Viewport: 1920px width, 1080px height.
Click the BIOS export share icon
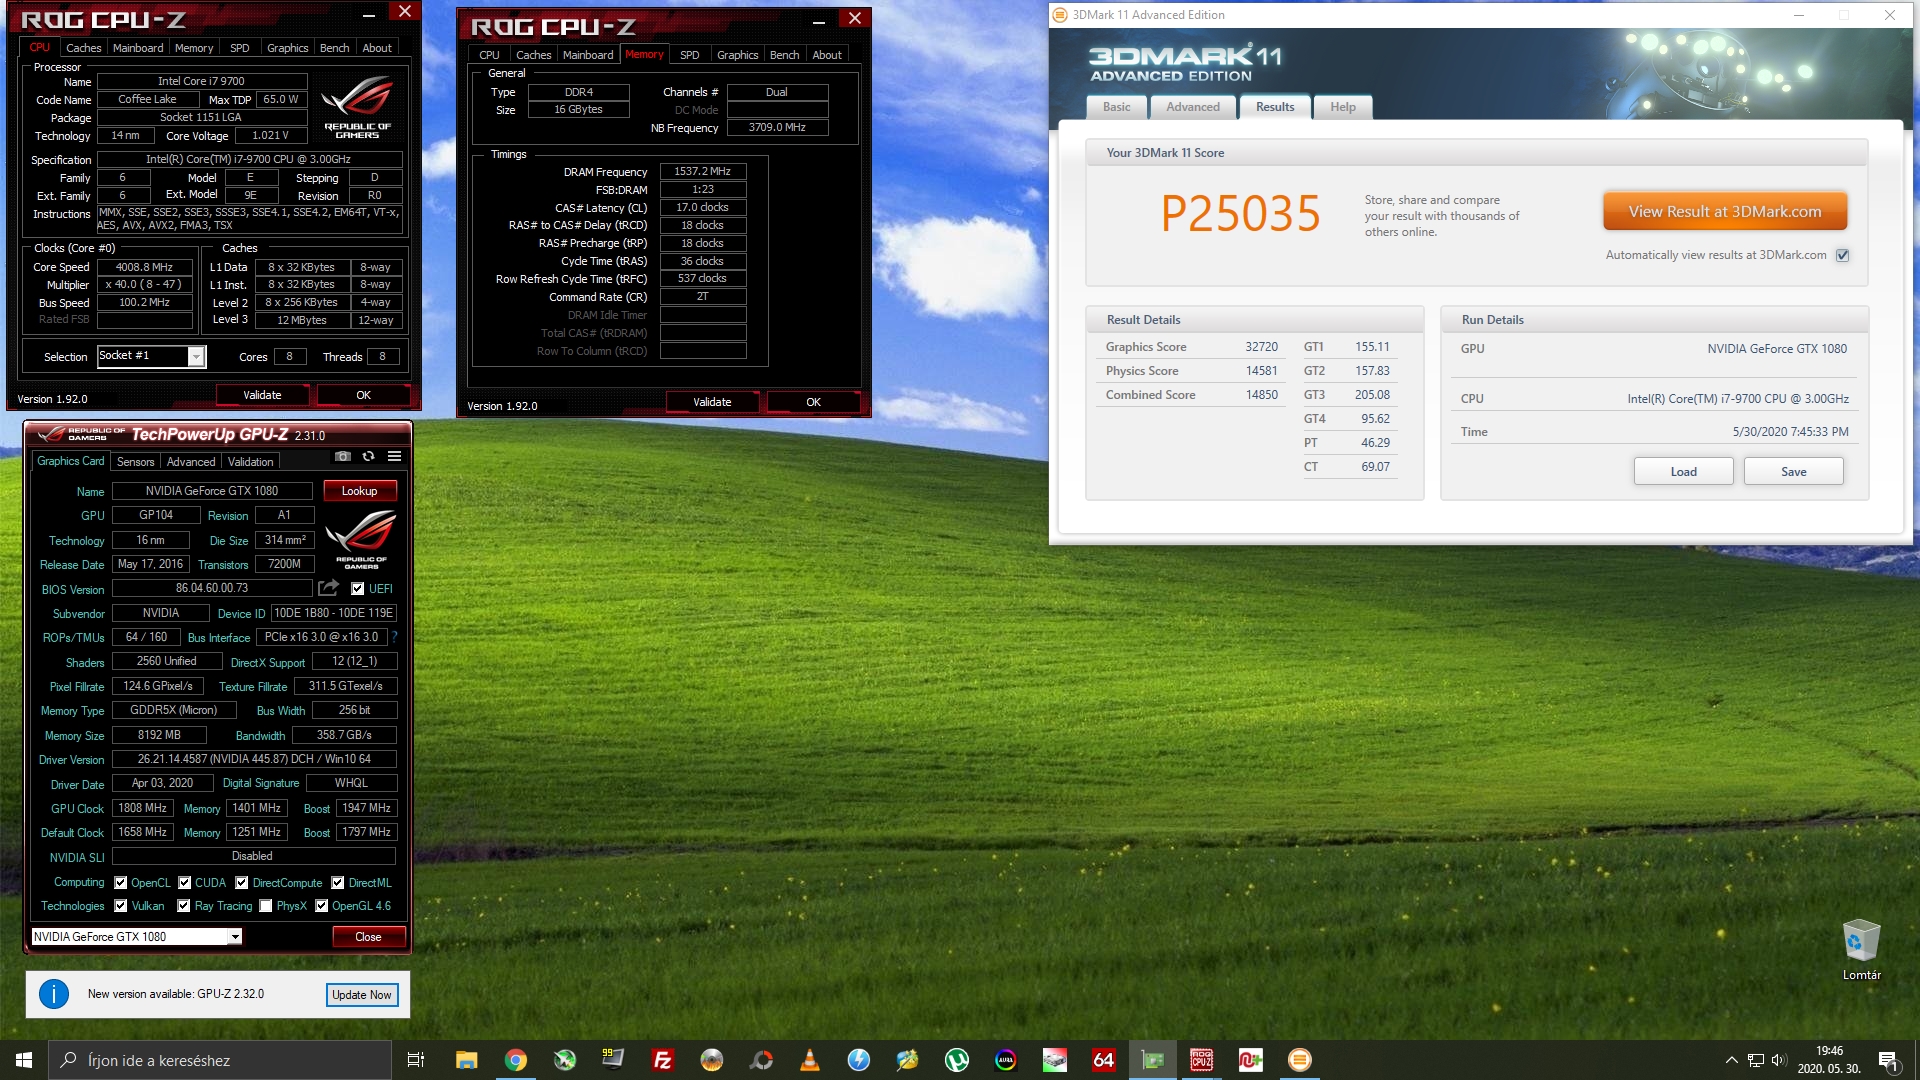(x=328, y=588)
